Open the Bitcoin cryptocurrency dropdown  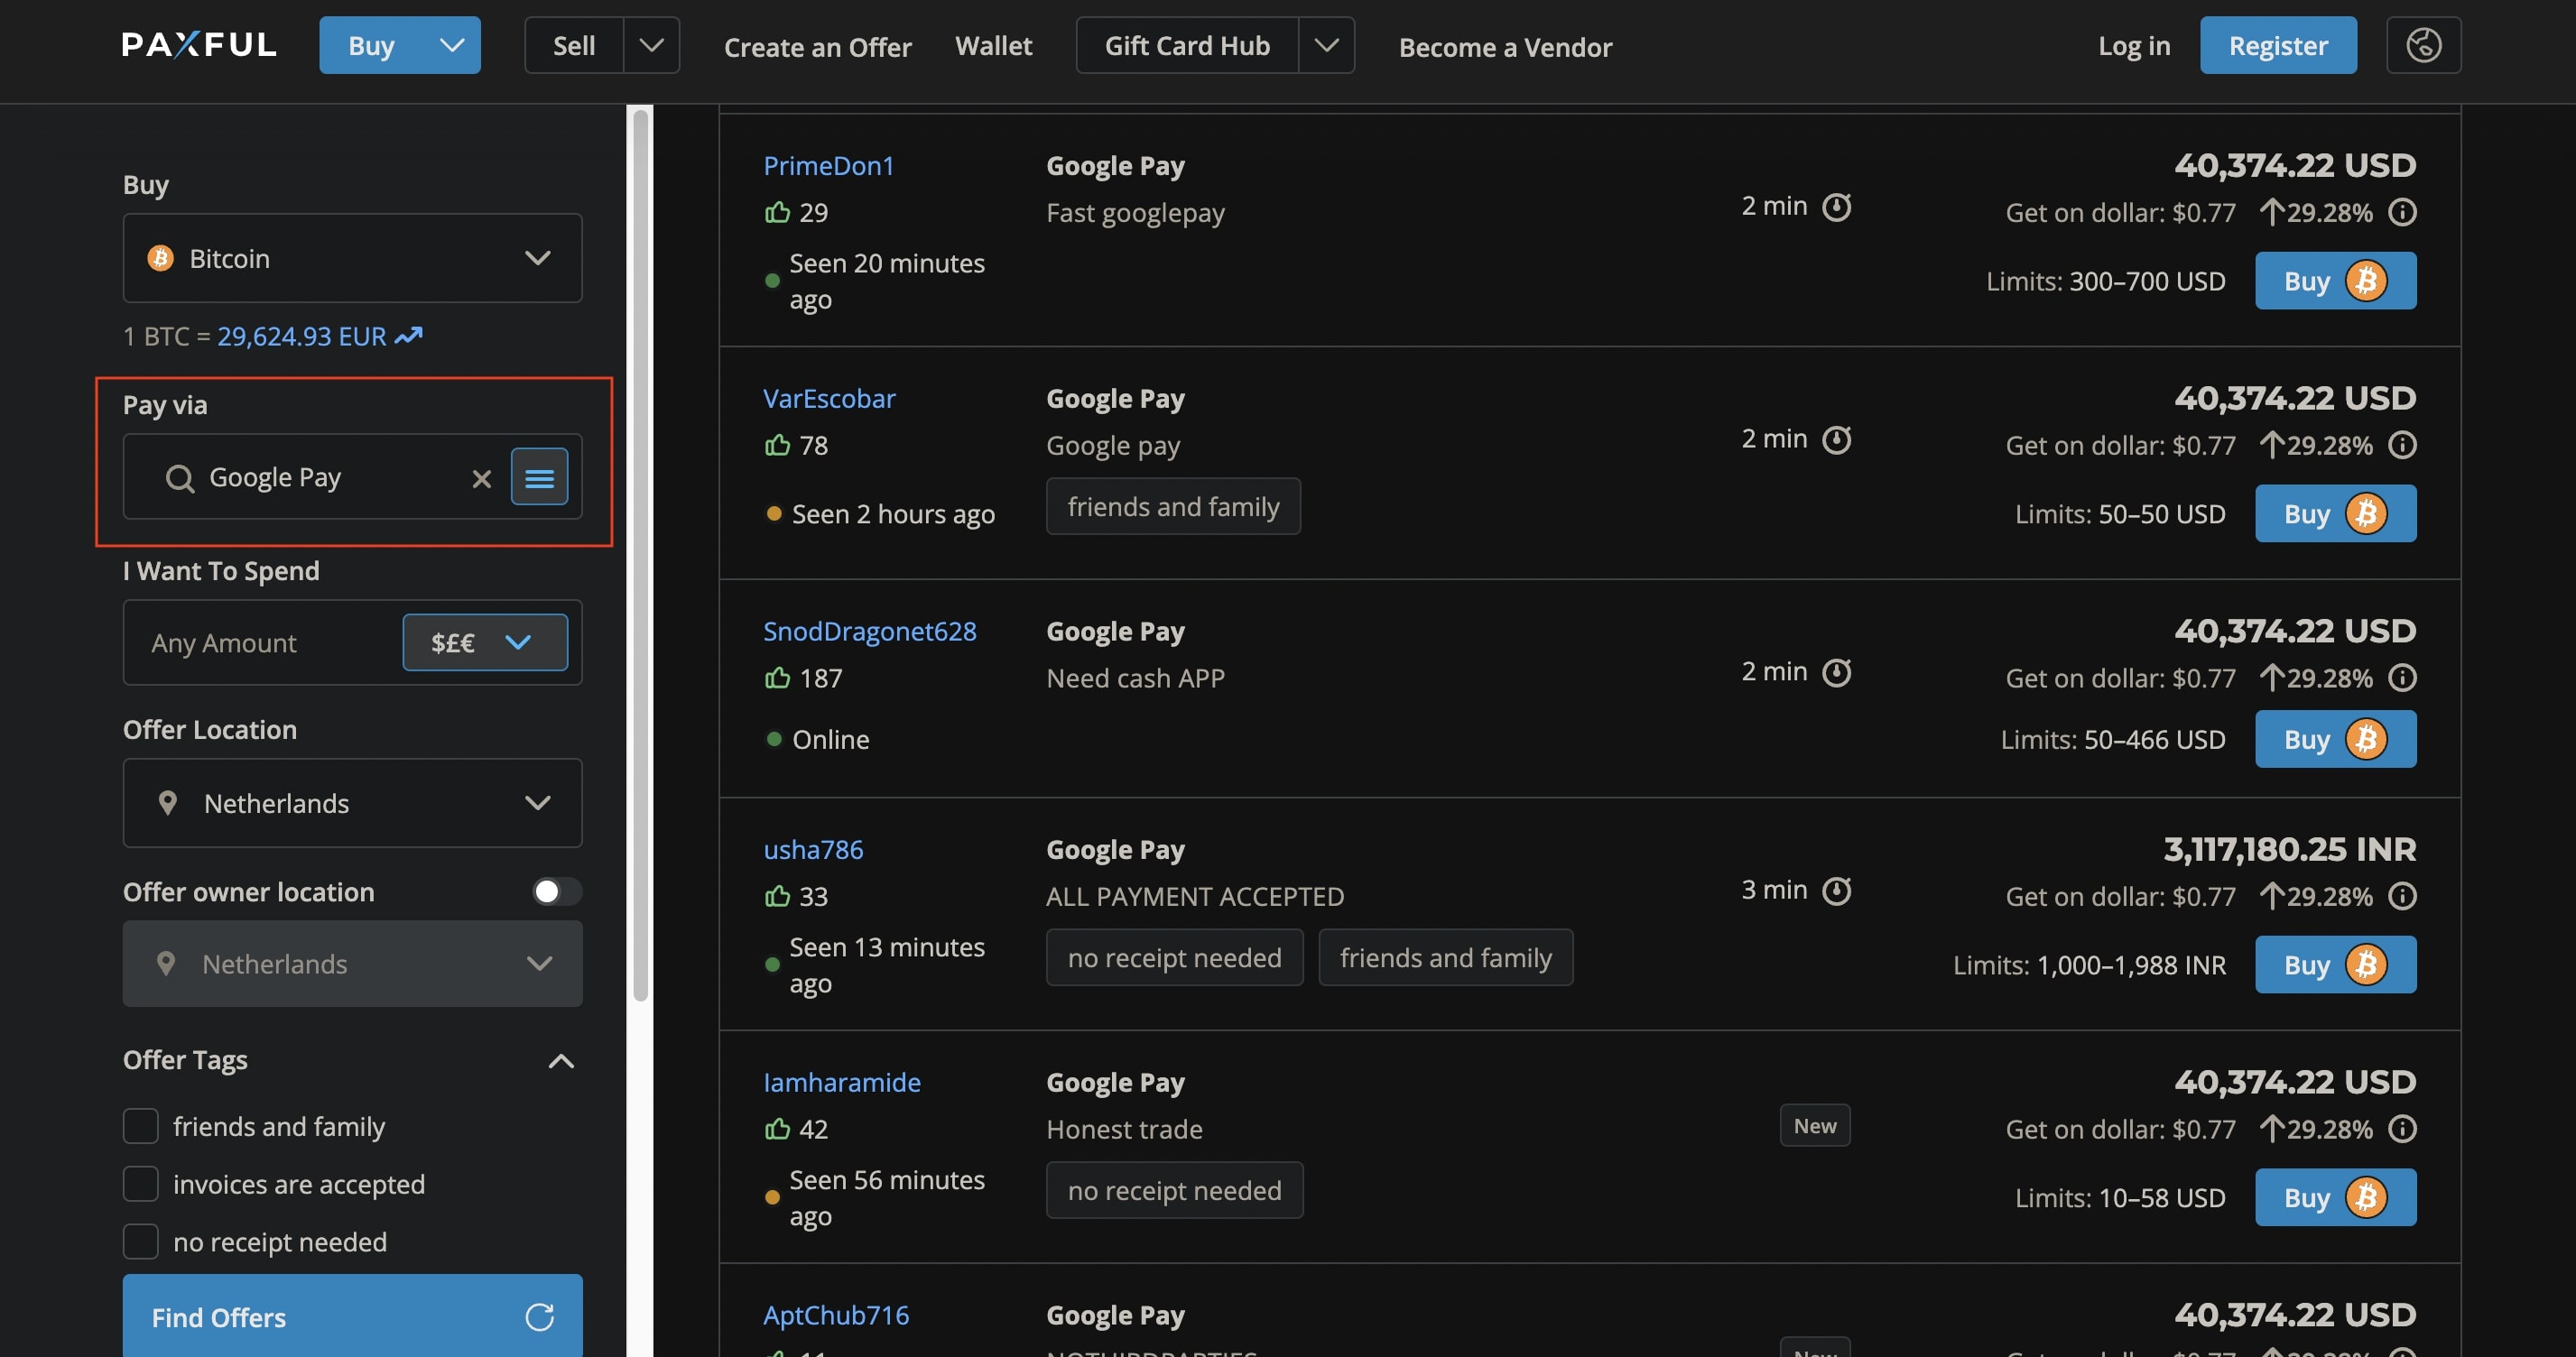coord(352,258)
